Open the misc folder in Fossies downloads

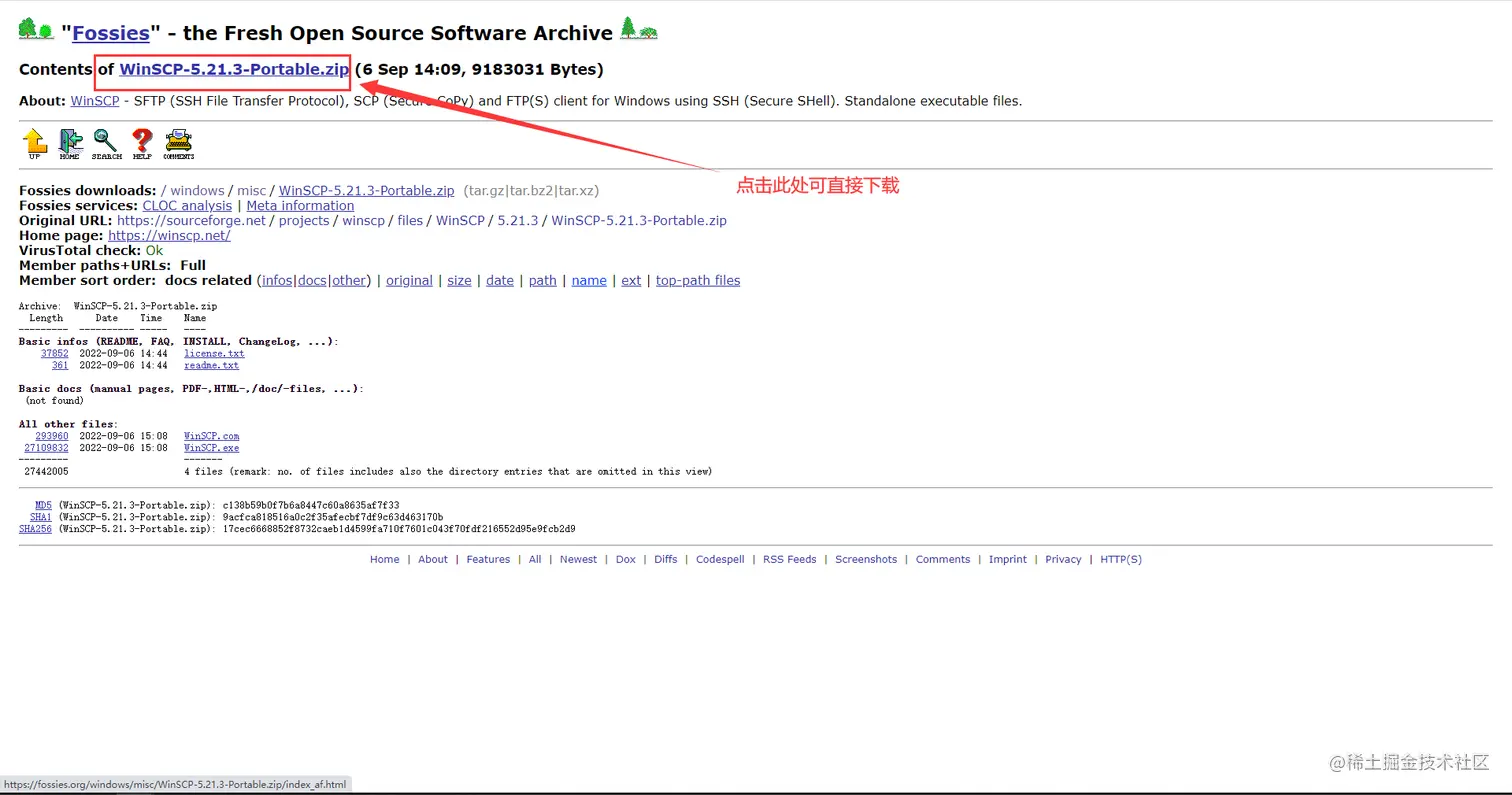[251, 191]
